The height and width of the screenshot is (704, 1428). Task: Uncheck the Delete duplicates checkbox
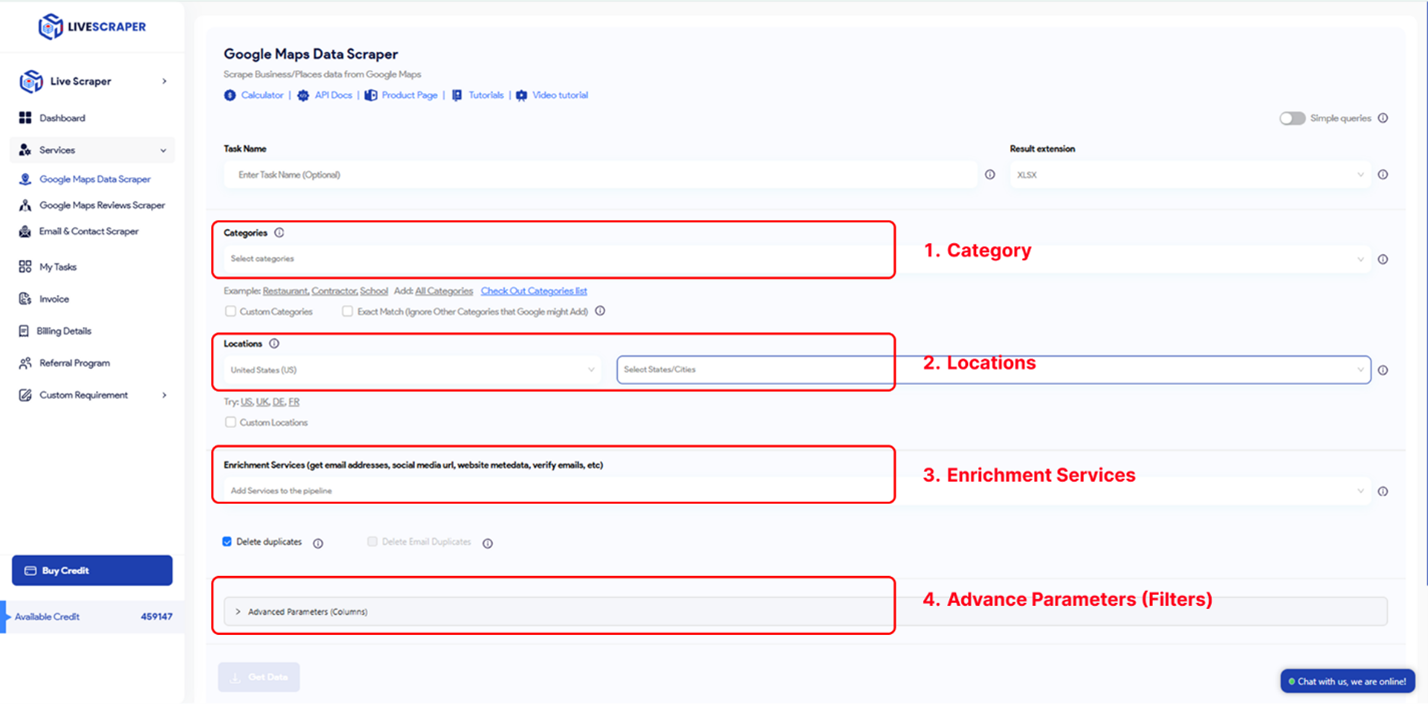click(x=227, y=542)
